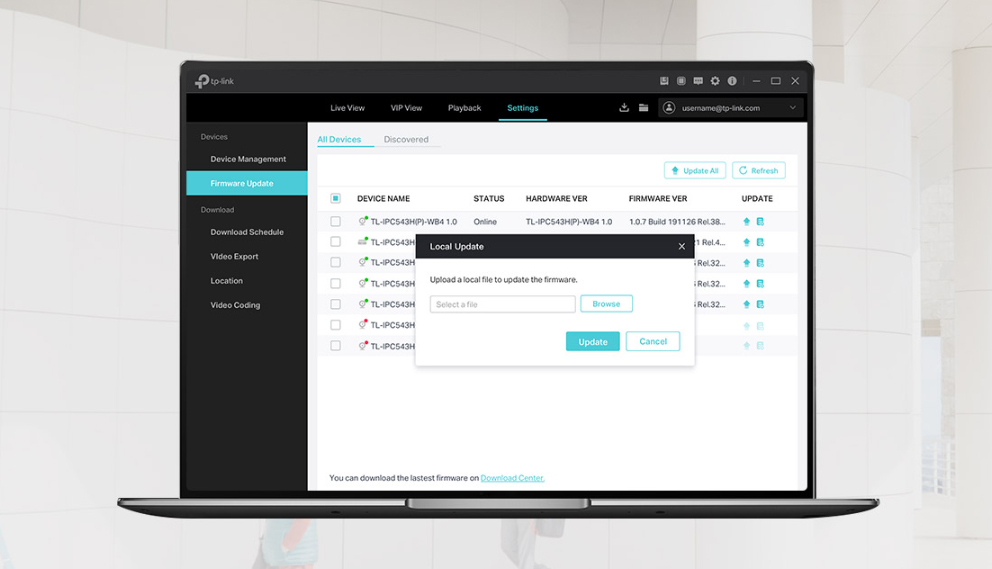Screen dimensions: 992x569
Task: Click online upgrade arrow for TL-IPC543H(P)-WB4 1.0 row
Action: click(747, 222)
